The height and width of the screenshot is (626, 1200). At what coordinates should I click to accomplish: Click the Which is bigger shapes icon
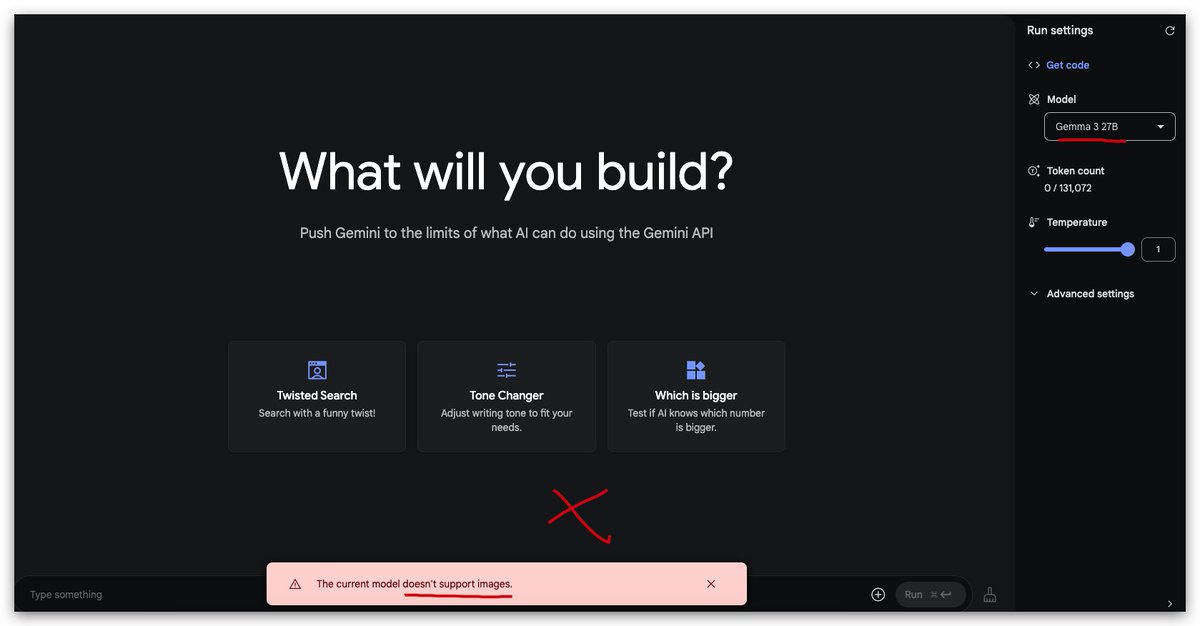(696, 370)
